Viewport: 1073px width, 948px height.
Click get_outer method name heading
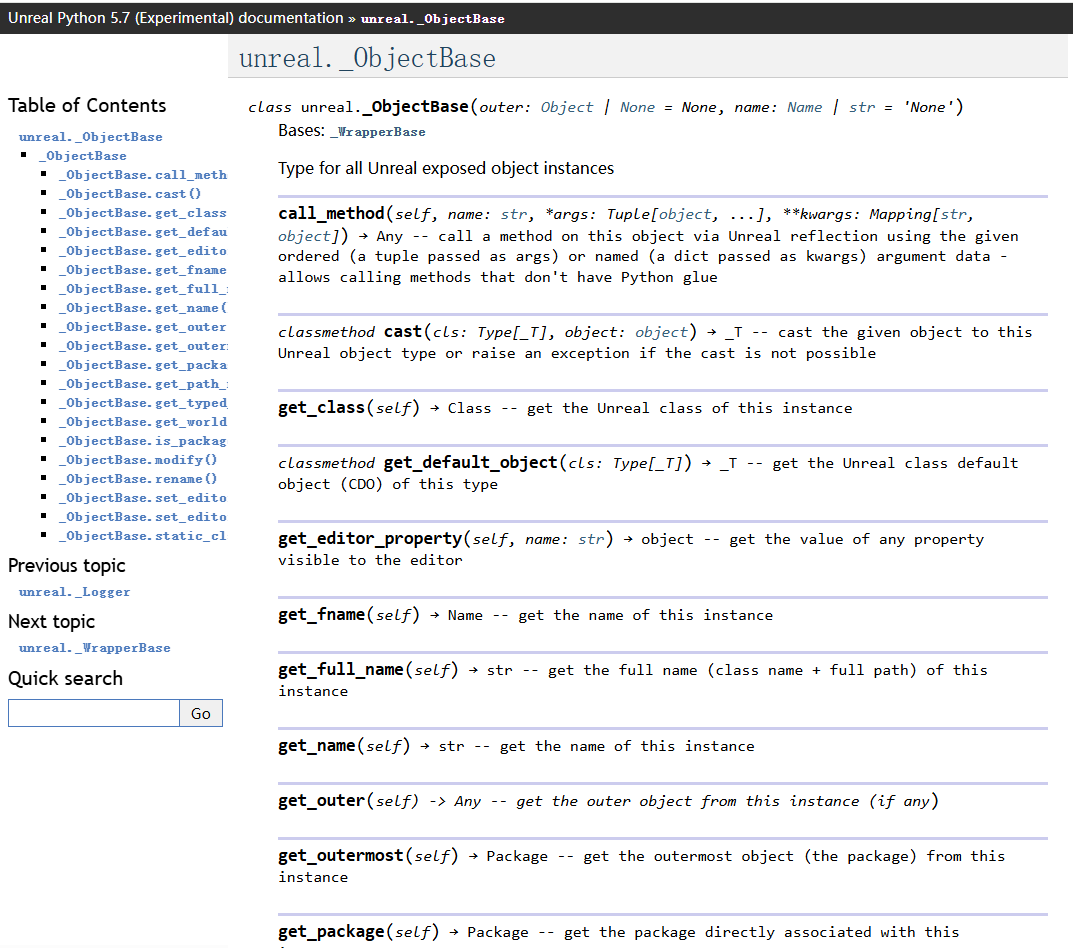click(x=321, y=800)
